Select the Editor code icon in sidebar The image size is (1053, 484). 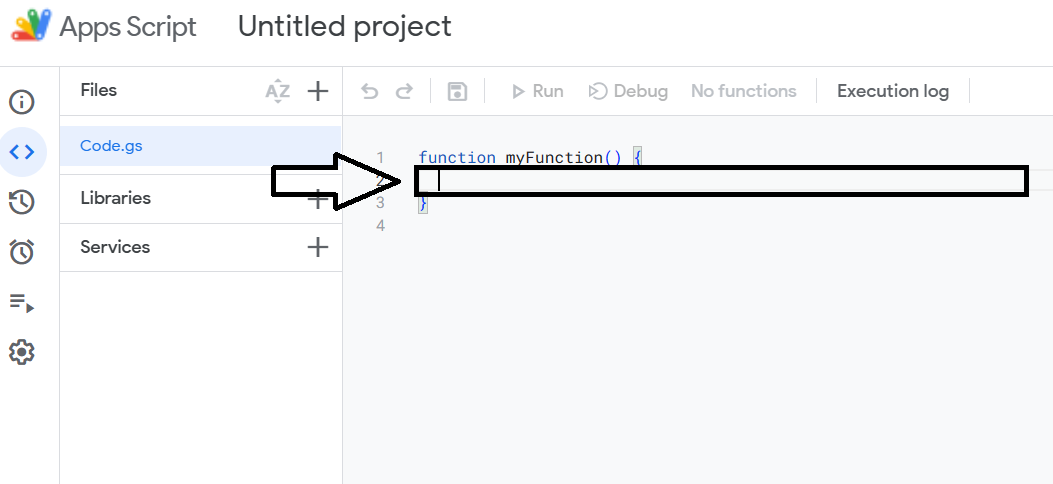[x=22, y=152]
